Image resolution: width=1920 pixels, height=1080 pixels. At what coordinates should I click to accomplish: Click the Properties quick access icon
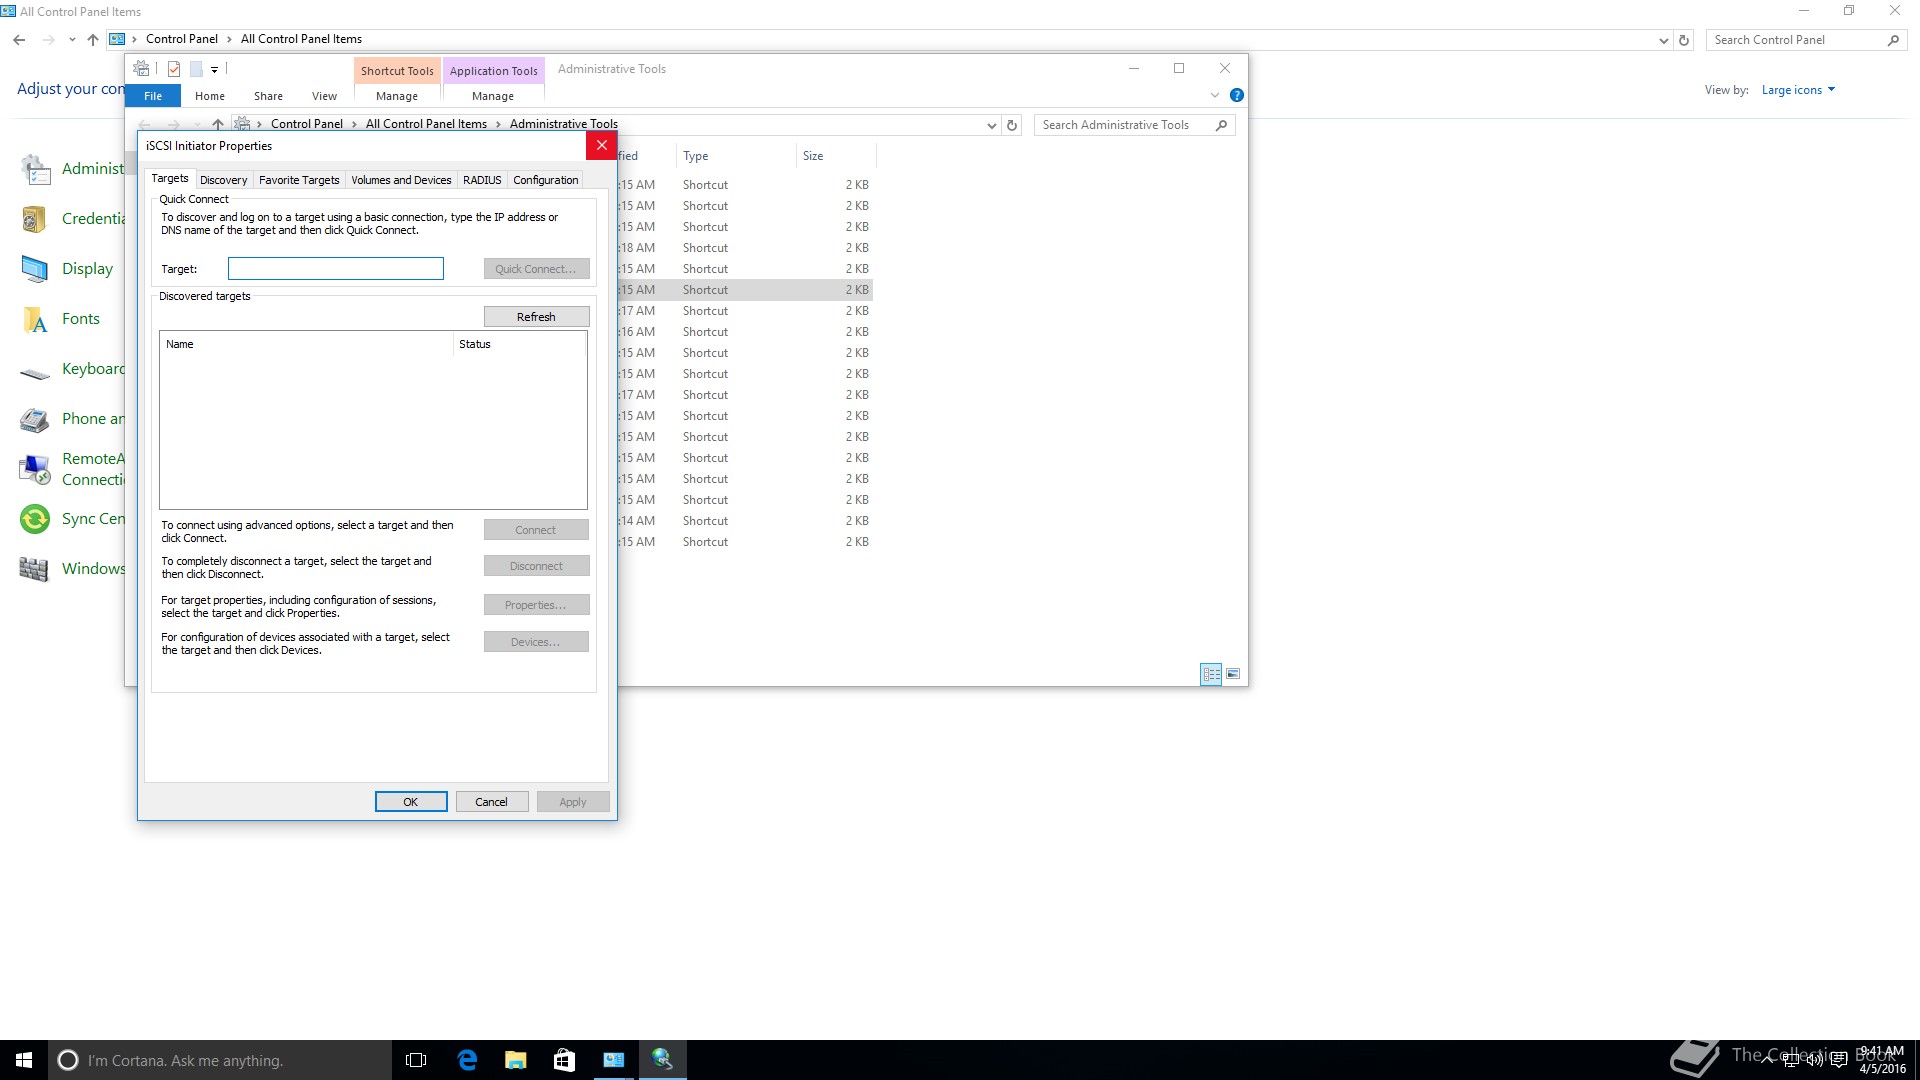coord(174,69)
